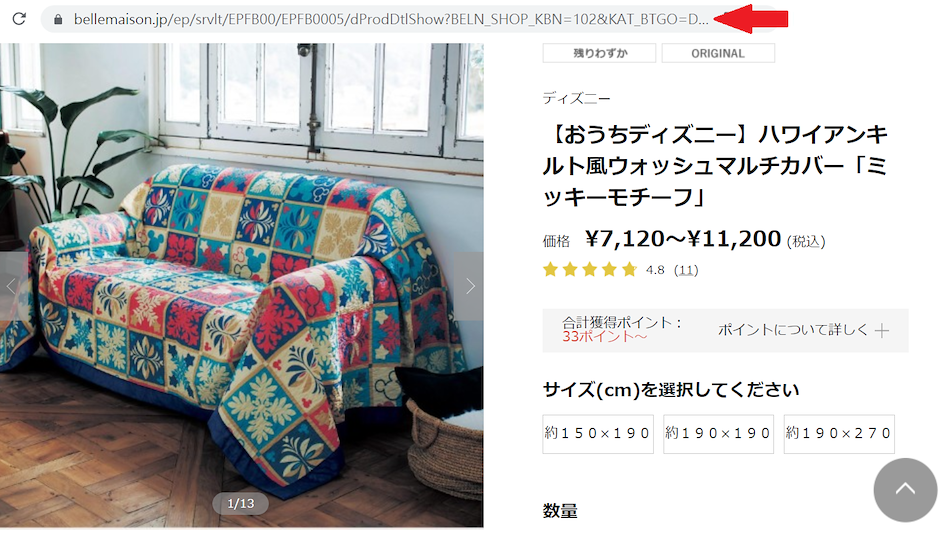This screenshot has height=537, width=944.
Task: Open ポイントについて詳しく details
Action: point(793,330)
